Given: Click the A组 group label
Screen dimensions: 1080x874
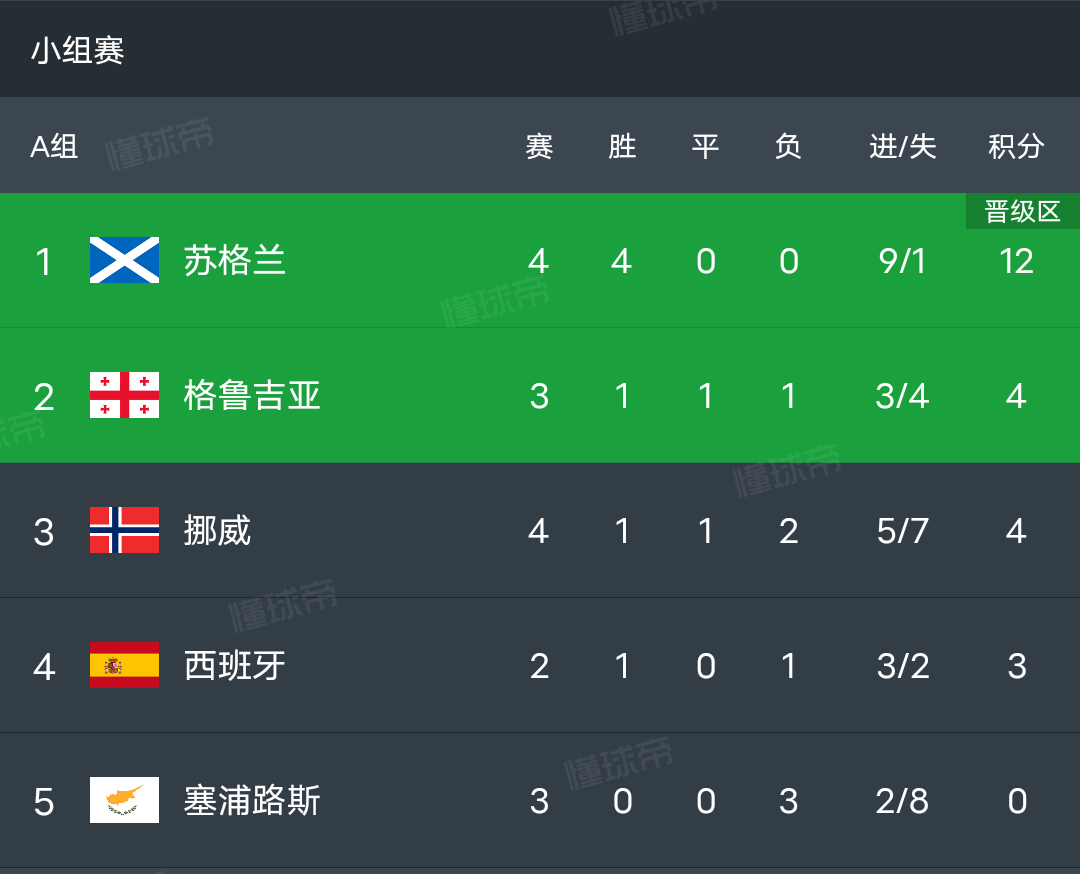Looking at the screenshot, I should (x=54, y=147).
